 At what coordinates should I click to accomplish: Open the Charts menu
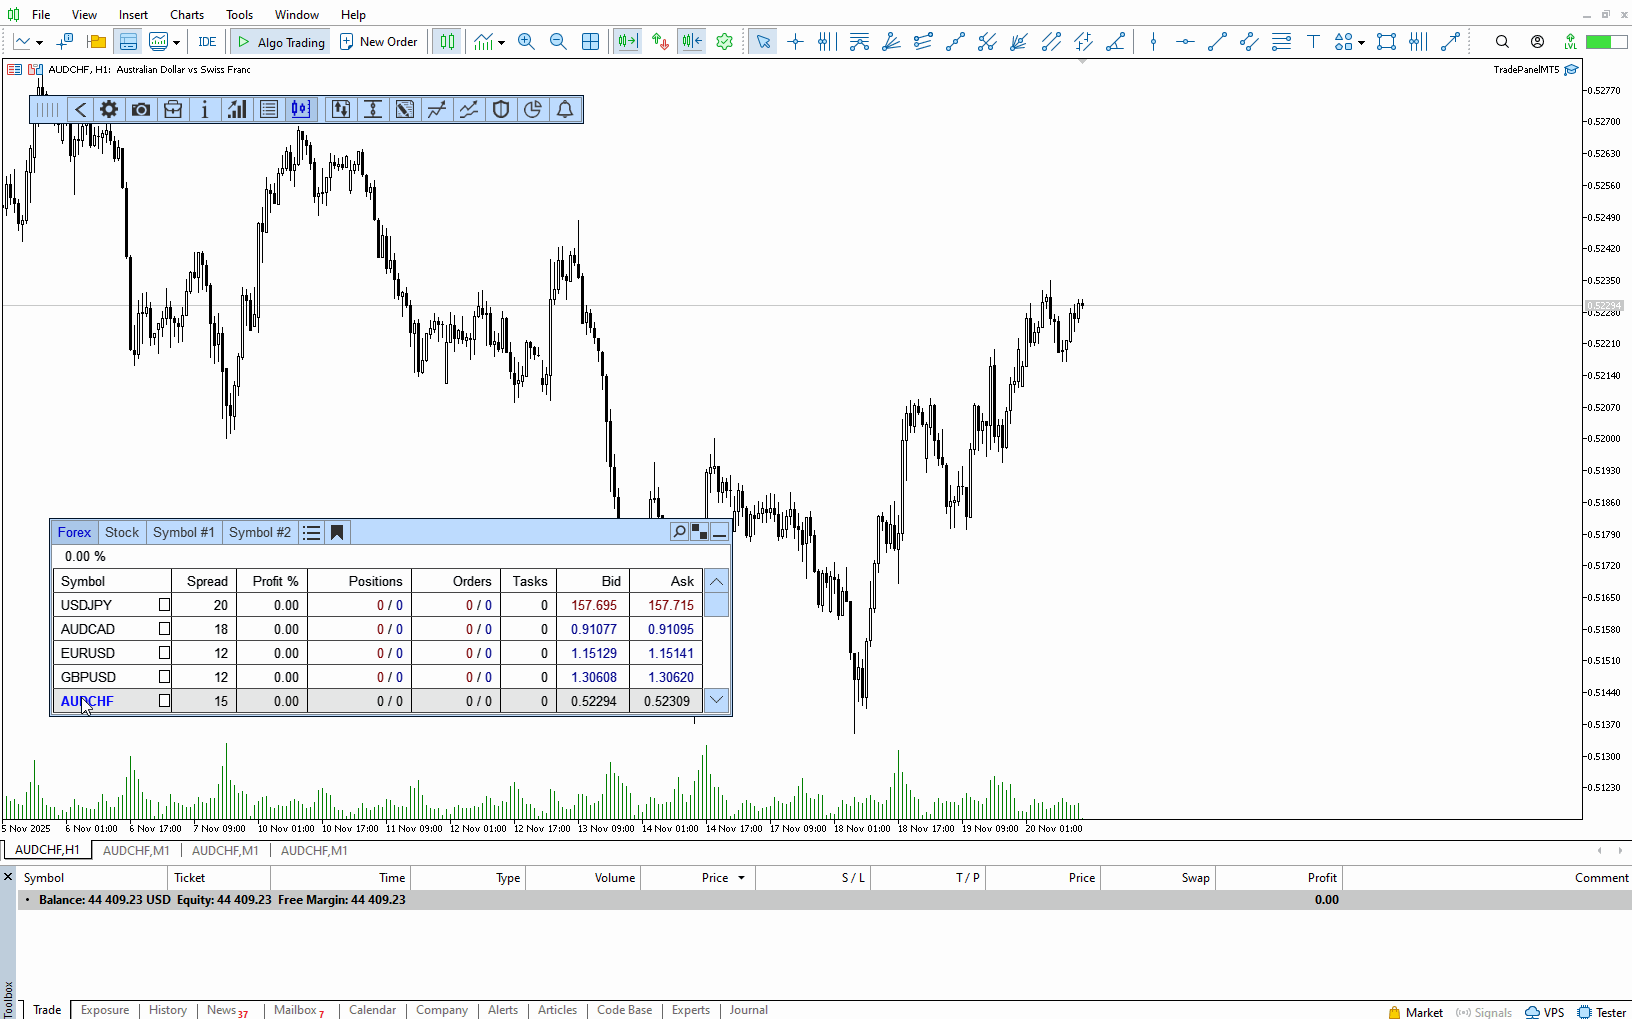[x=187, y=15]
